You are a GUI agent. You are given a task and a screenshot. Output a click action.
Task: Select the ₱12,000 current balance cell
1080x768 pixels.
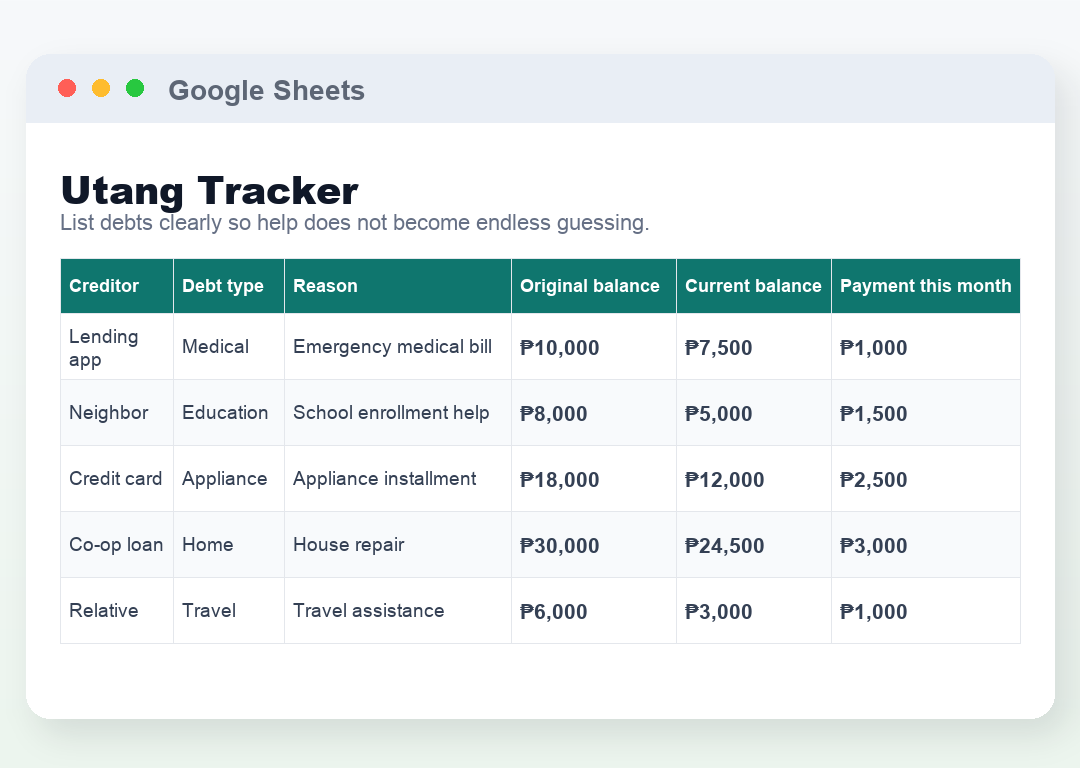pyautogui.click(x=754, y=479)
